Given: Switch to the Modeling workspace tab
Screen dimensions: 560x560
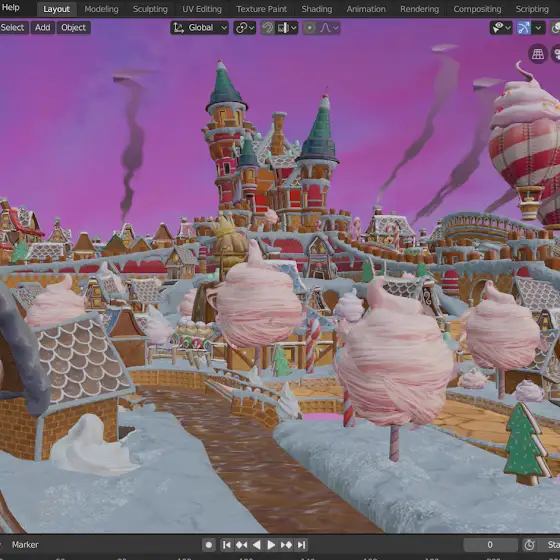Looking at the screenshot, I should click(101, 9).
